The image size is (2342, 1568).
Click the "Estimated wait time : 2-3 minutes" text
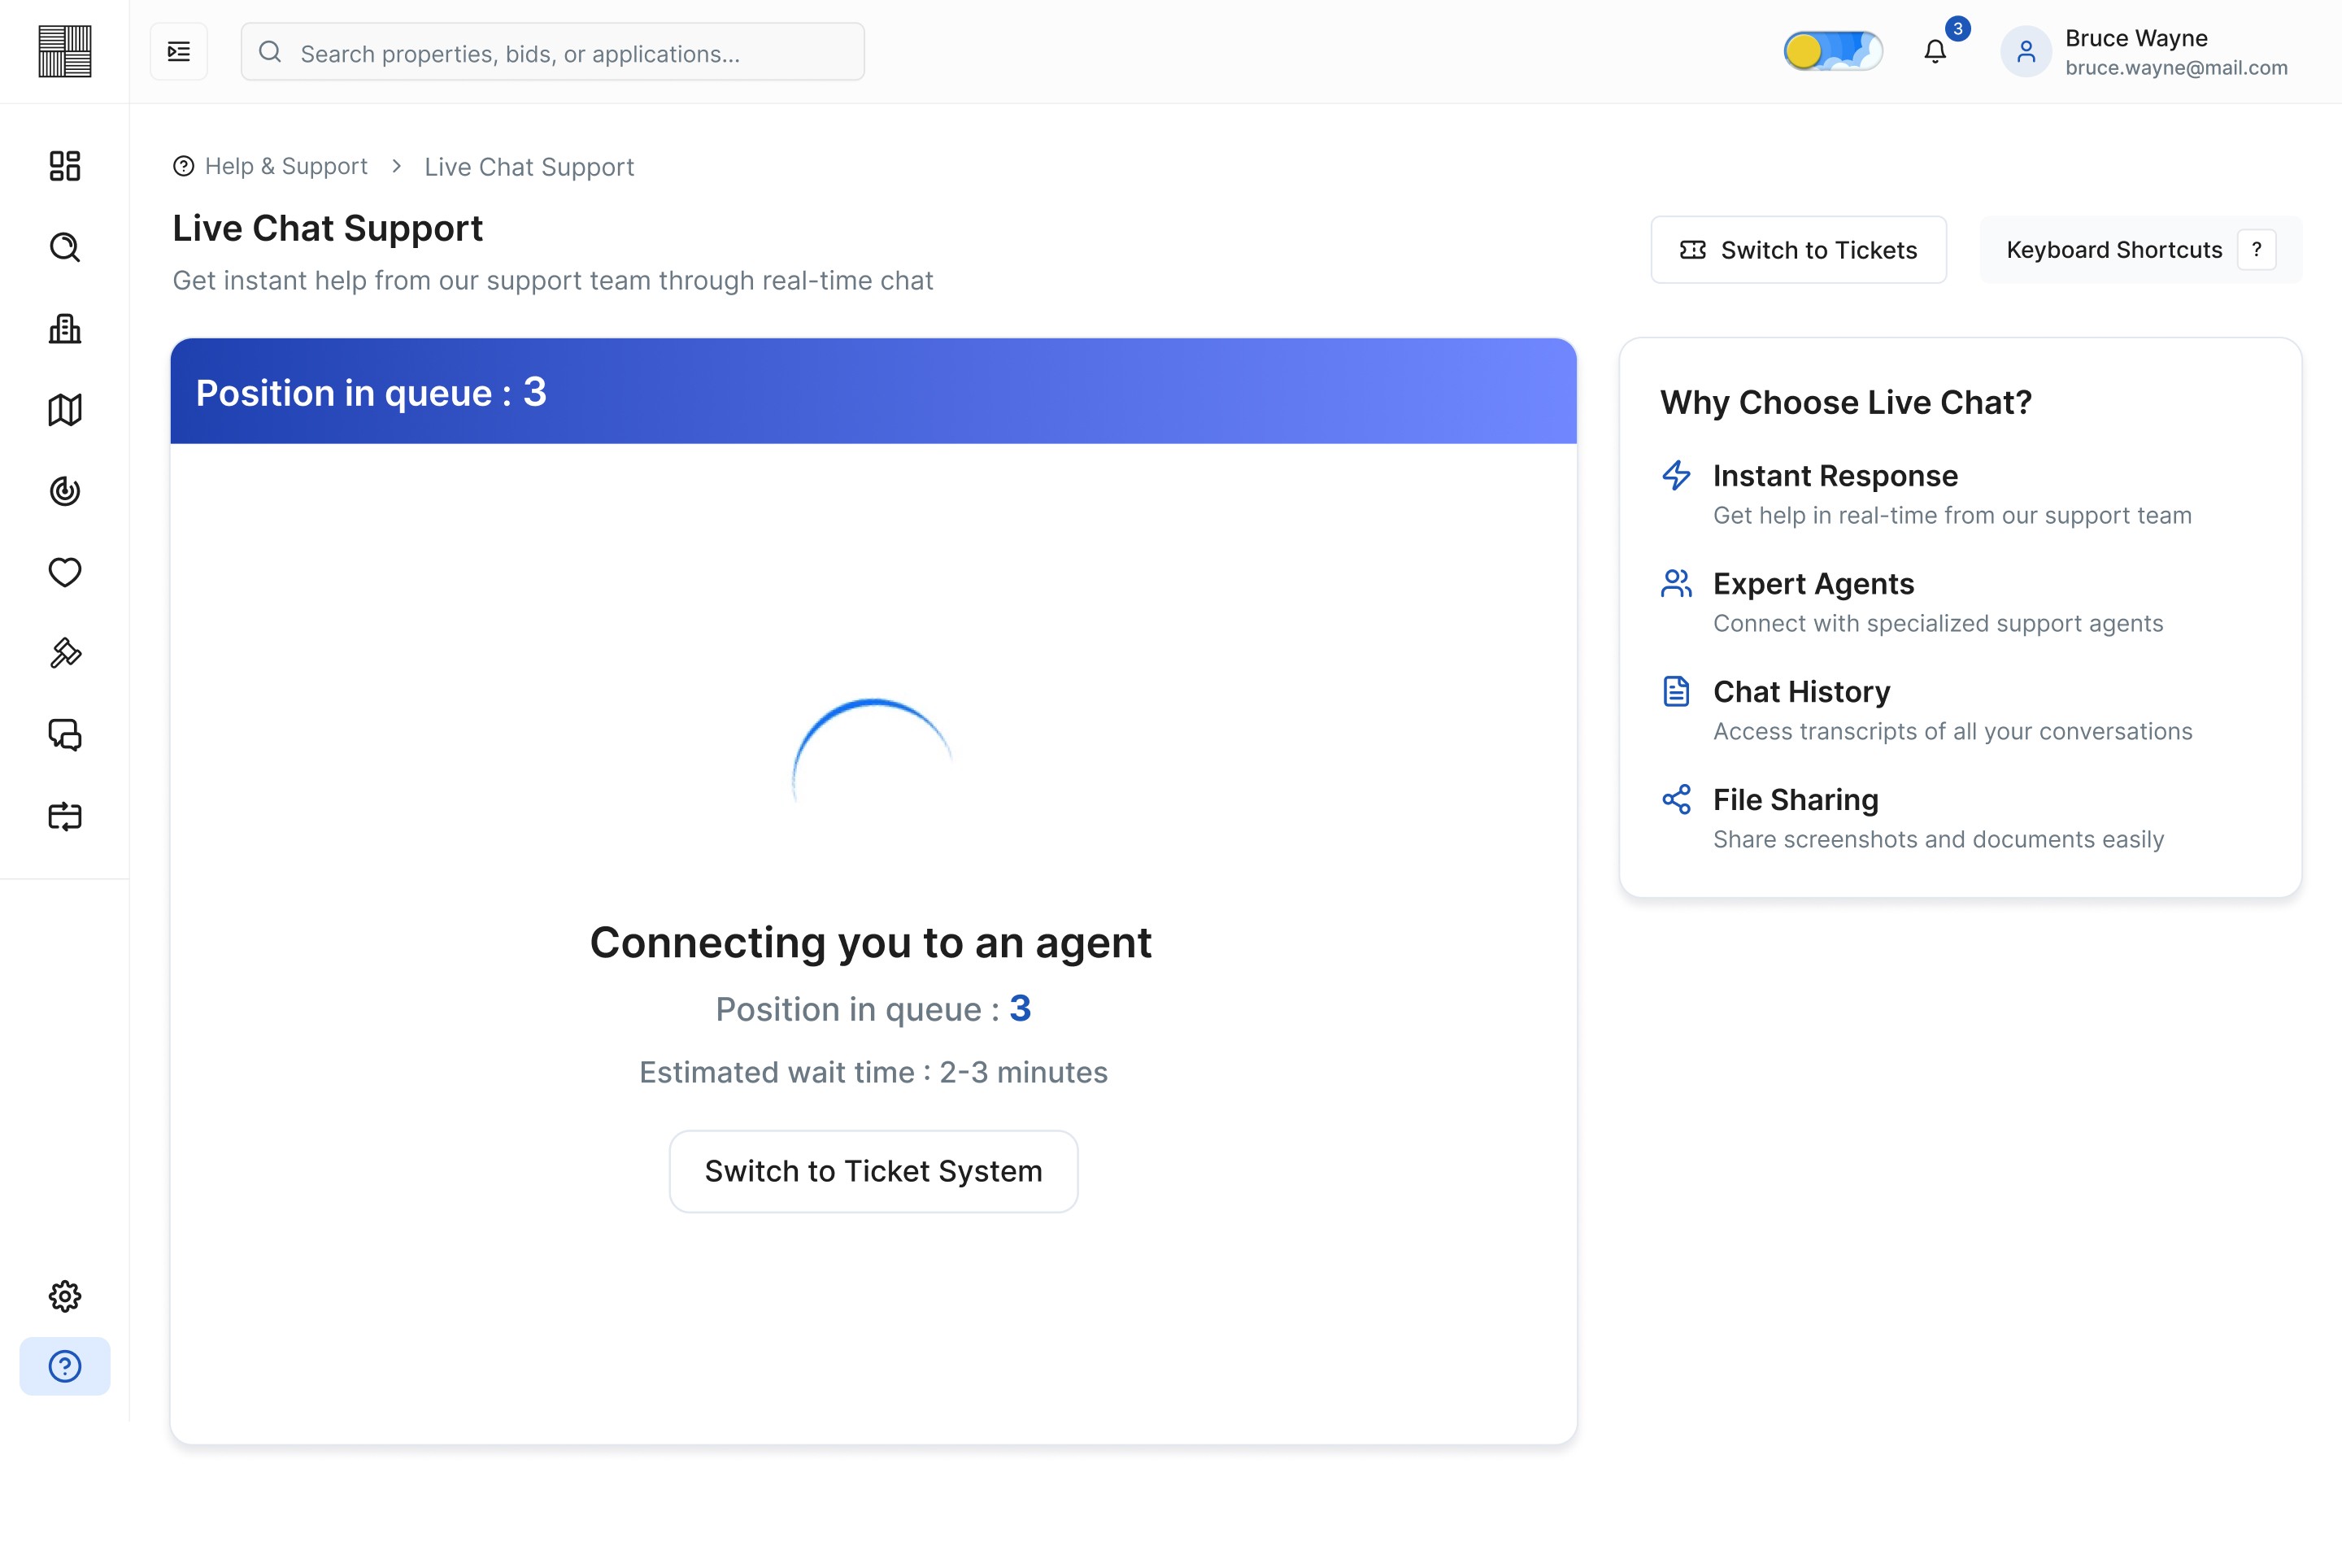[873, 1072]
